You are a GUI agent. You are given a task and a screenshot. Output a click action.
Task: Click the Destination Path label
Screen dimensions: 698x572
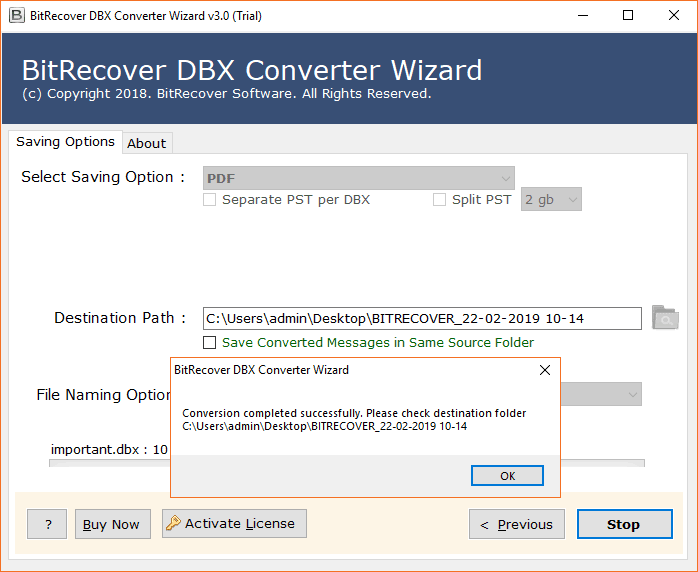[120, 318]
